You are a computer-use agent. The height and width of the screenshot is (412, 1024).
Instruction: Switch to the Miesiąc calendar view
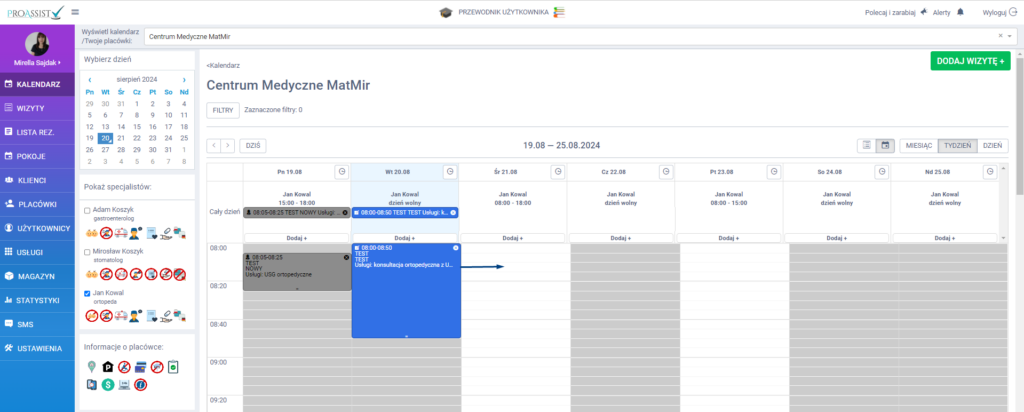(x=918, y=145)
